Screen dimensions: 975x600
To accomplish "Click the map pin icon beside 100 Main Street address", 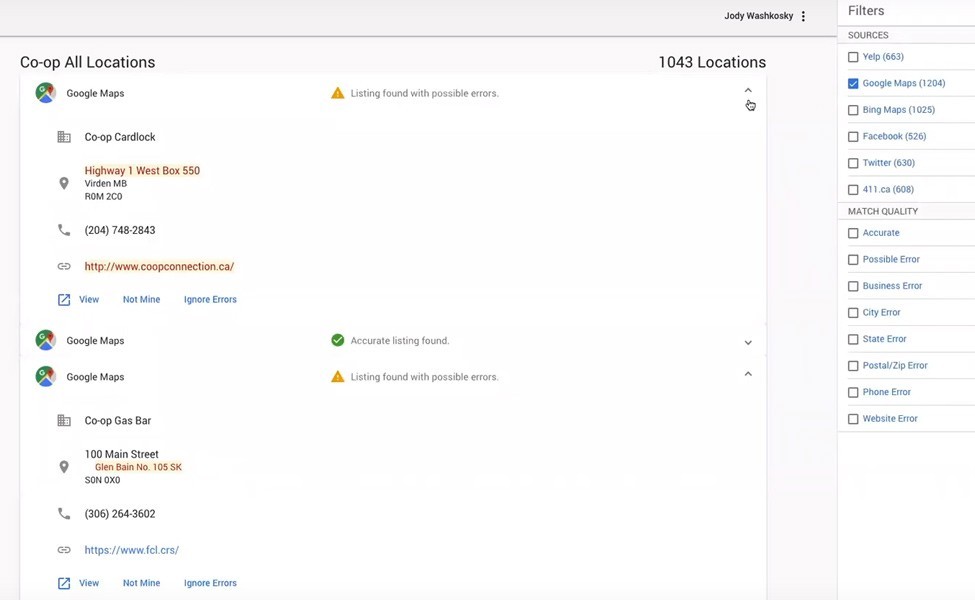I will point(64,467).
